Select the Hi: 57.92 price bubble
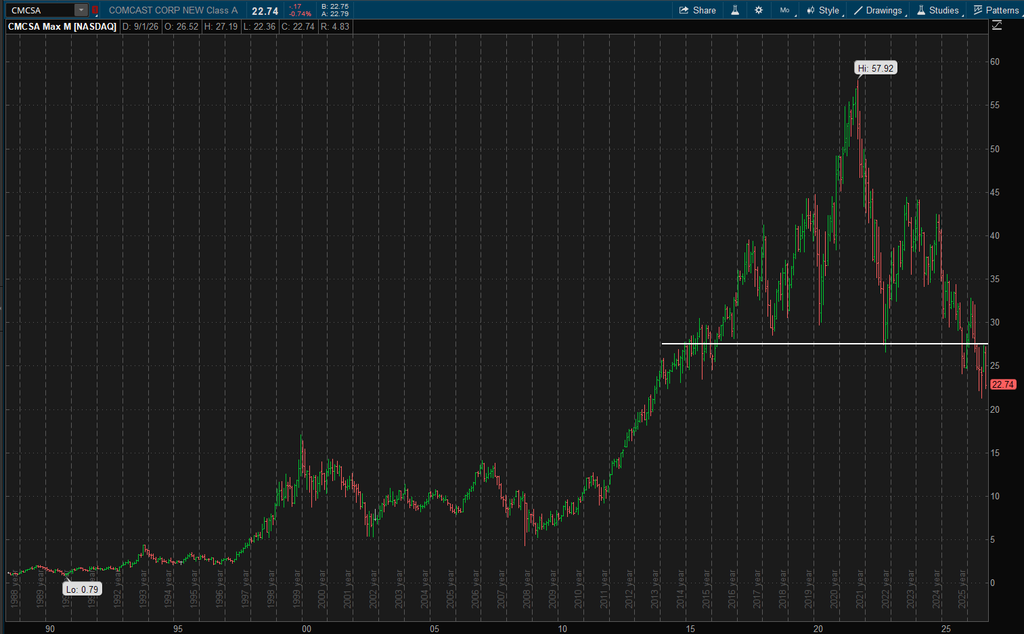The width and height of the screenshot is (1024, 634). pyautogui.click(x=875, y=68)
